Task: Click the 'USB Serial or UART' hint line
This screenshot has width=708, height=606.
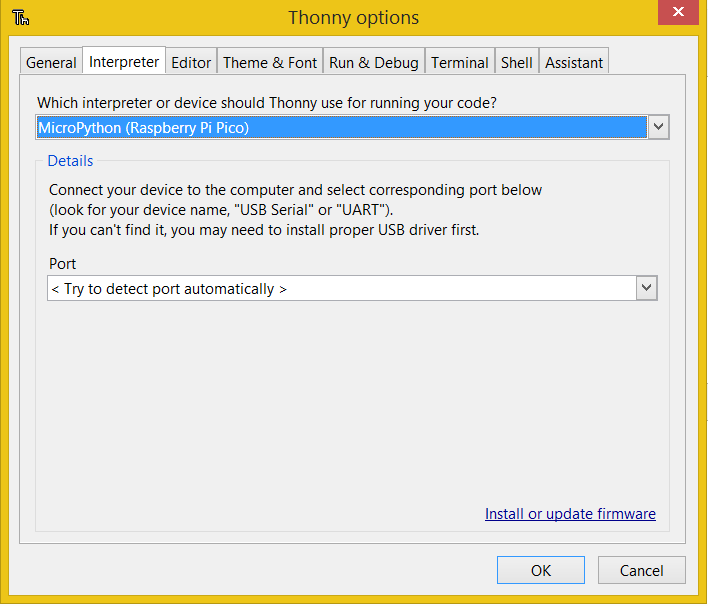Action: (x=221, y=210)
